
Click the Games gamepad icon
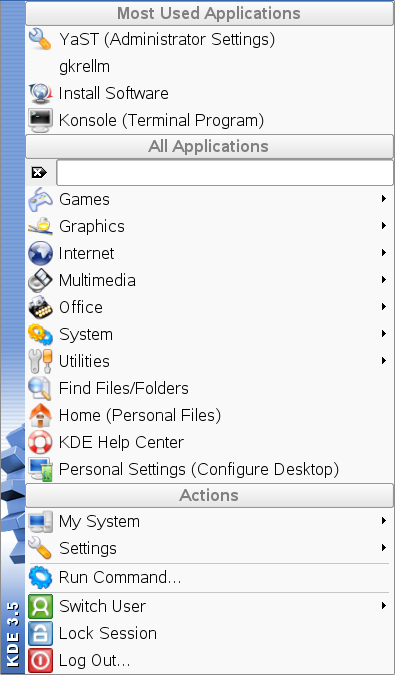point(40,199)
